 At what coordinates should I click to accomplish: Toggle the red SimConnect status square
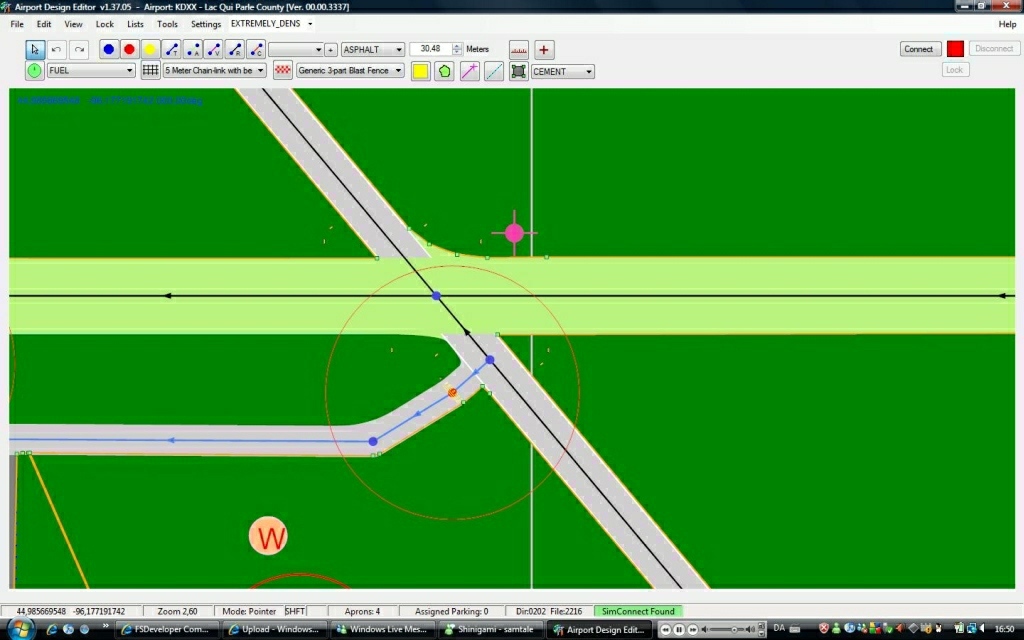coord(955,49)
